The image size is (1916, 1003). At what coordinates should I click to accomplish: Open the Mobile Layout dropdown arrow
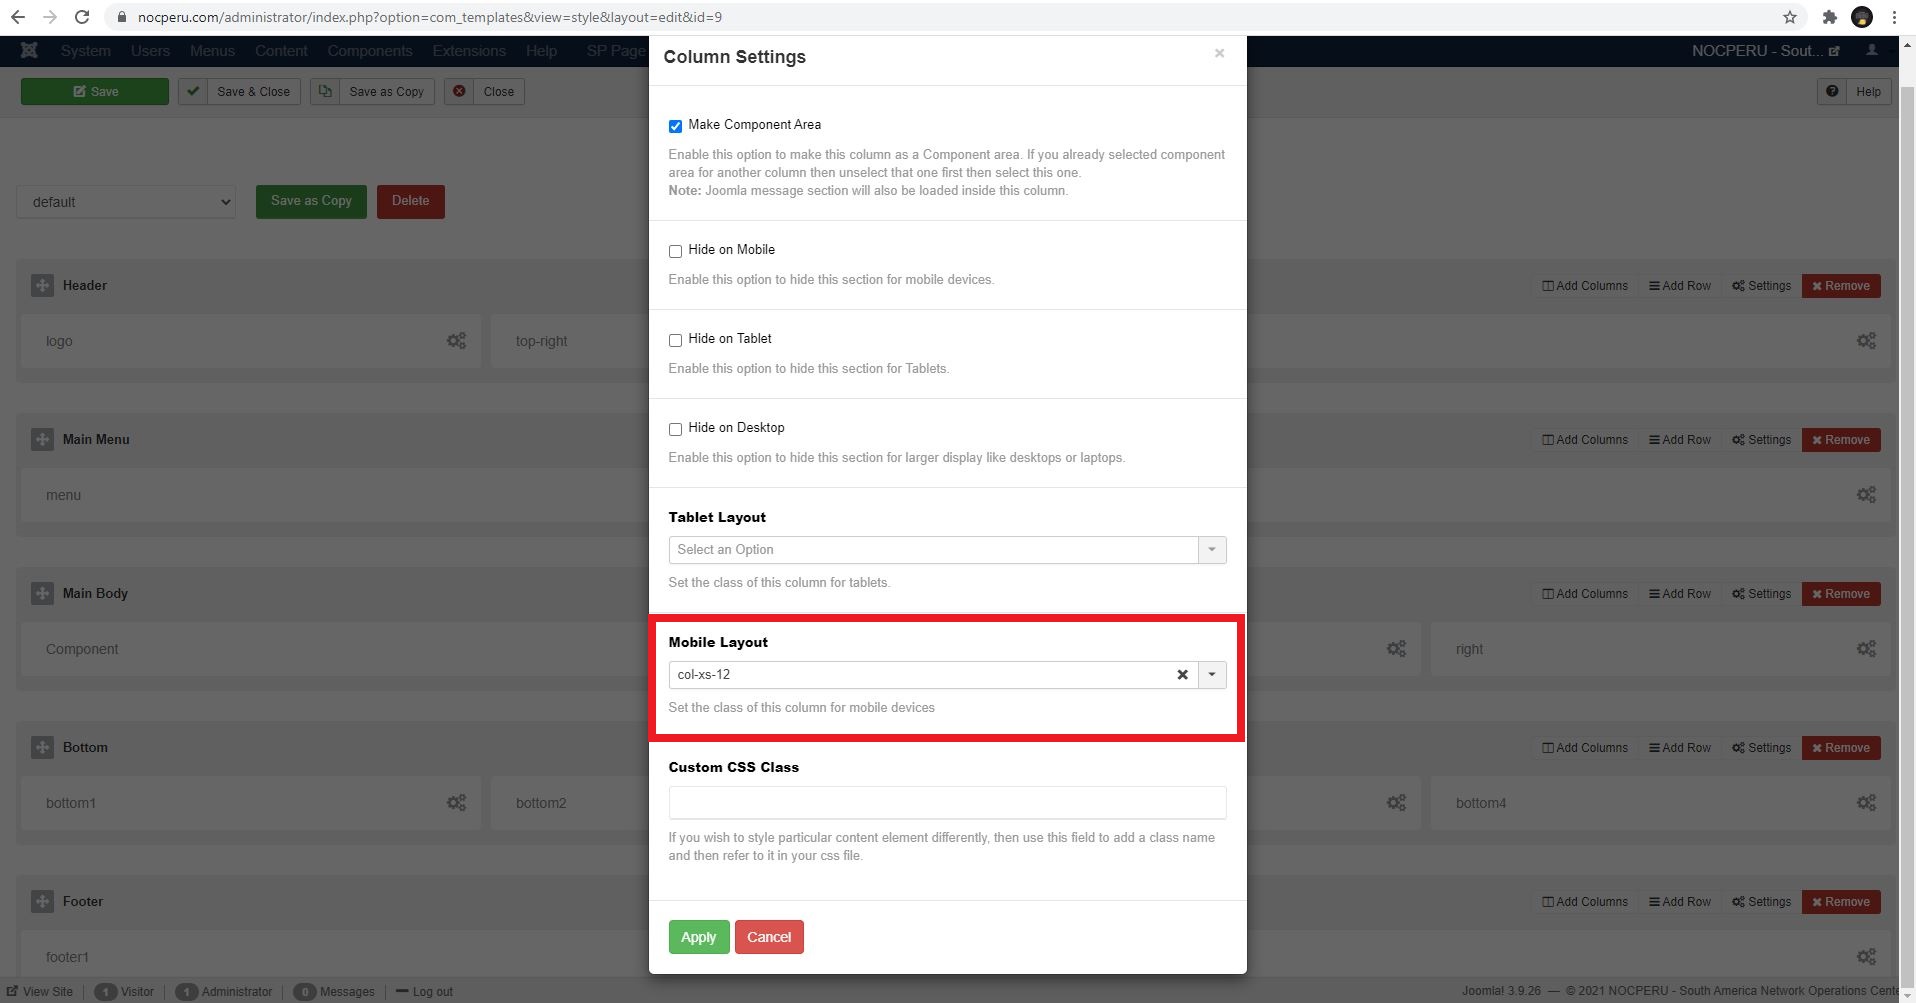click(1211, 675)
